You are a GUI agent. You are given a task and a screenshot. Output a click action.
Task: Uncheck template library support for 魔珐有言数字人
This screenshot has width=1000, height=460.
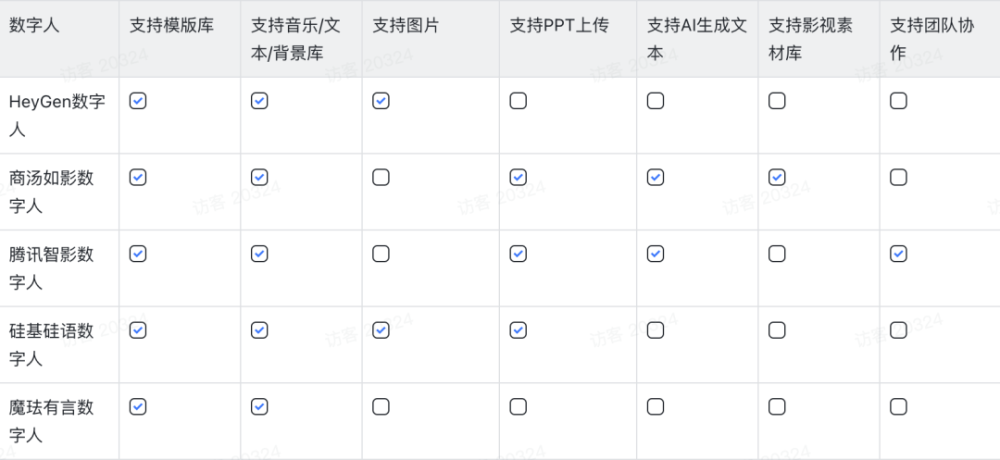[138, 407]
